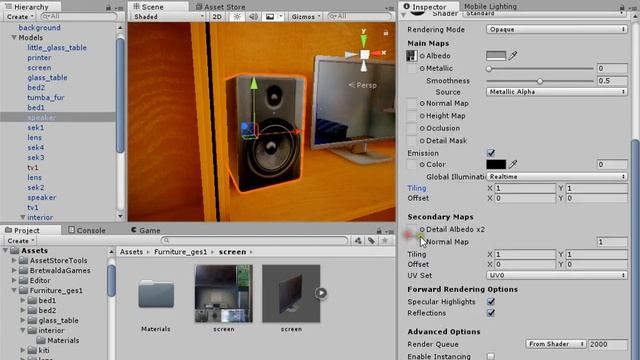Click Detail Mask picker circle
The image size is (640, 360).
coord(422,141)
